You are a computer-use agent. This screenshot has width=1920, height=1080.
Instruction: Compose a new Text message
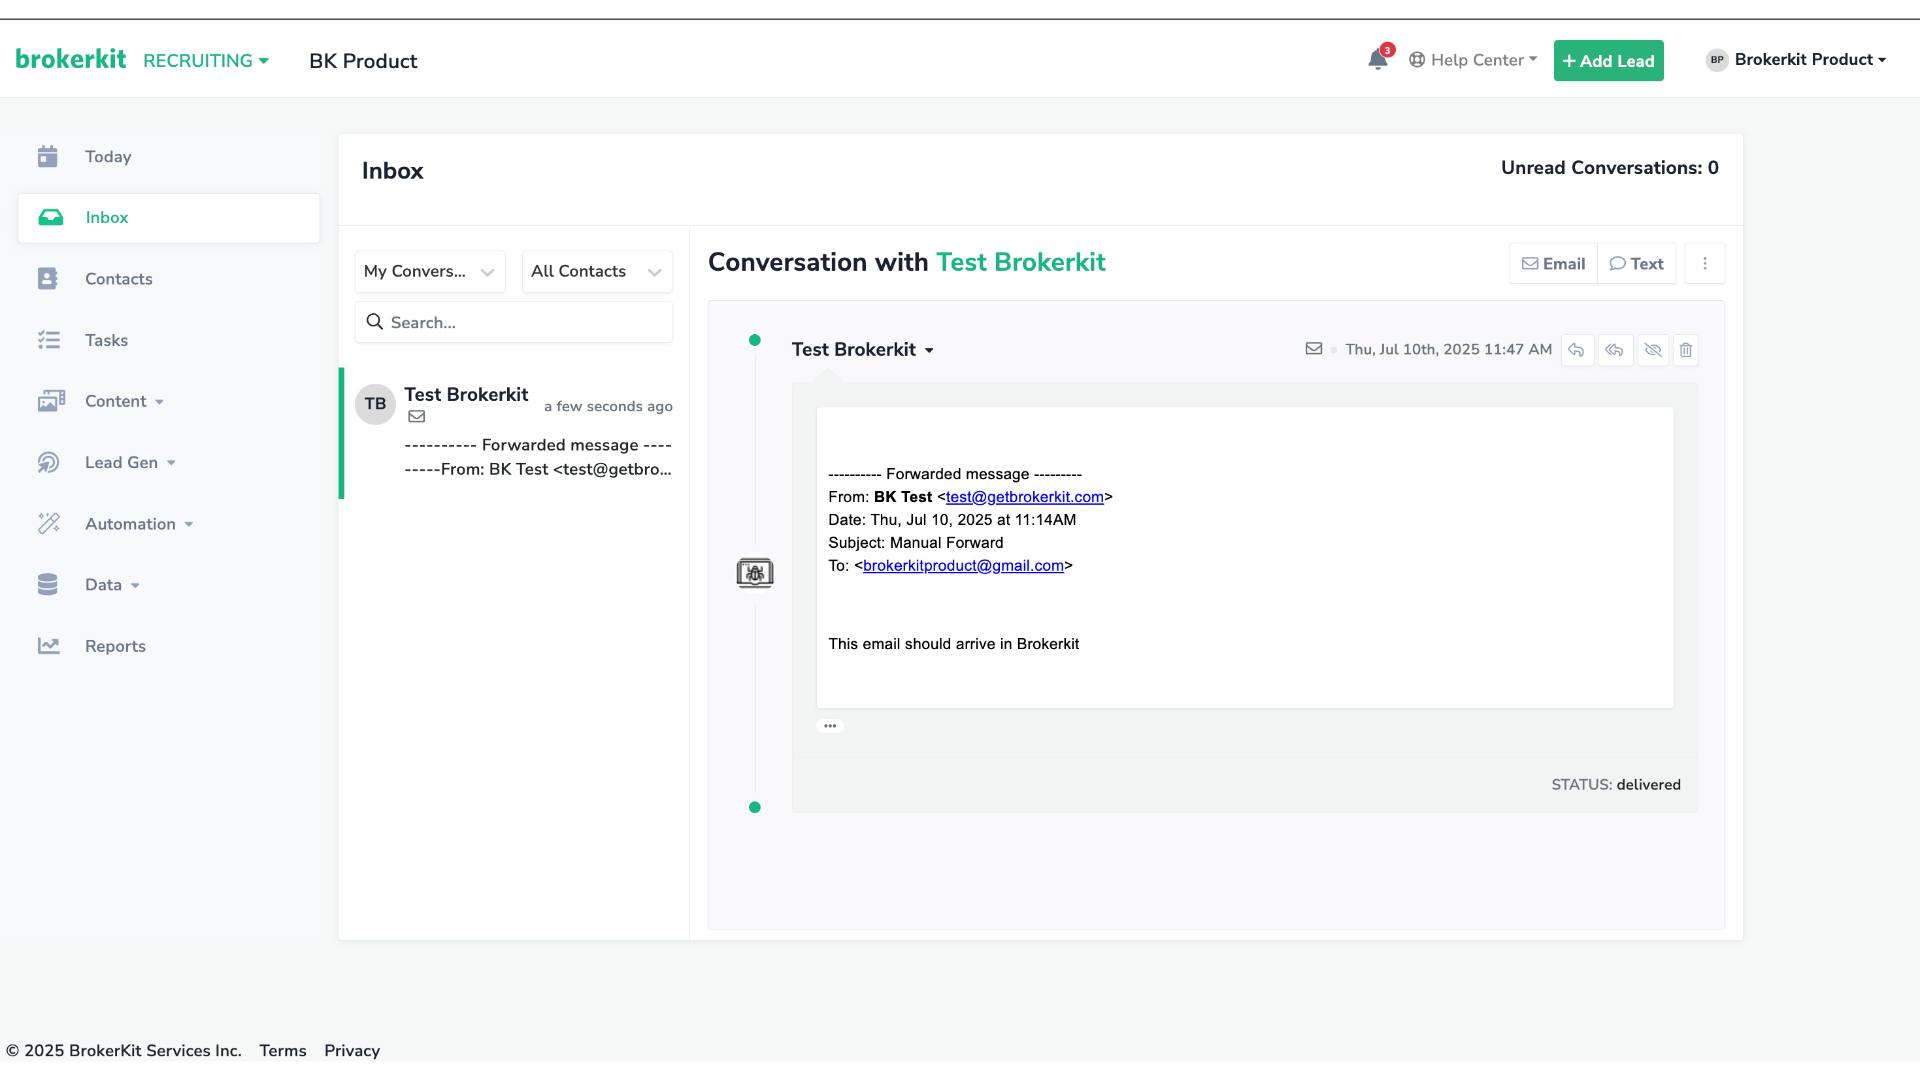(1636, 264)
